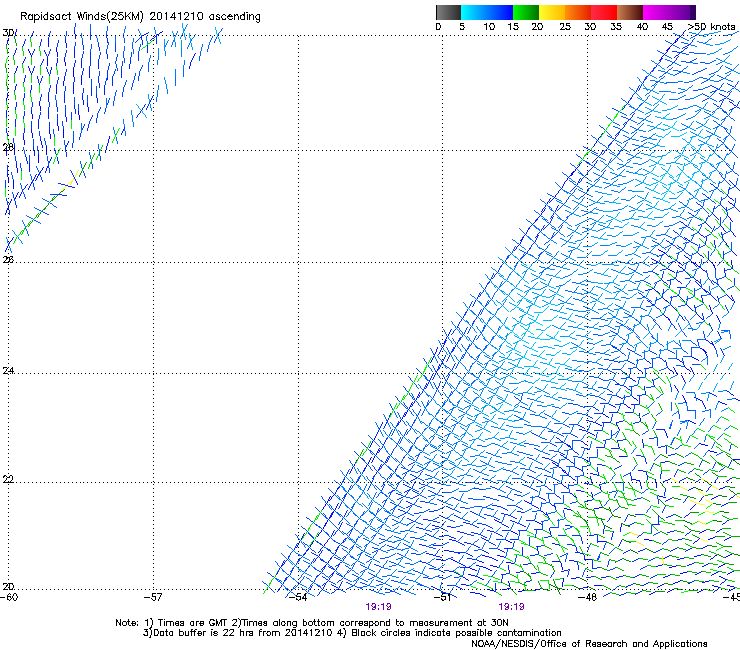The height and width of the screenshot is (650, 740).
Task: Click the 'Rapidscat Winds(25KM)' title text
Action: click(x=82, y=17)
